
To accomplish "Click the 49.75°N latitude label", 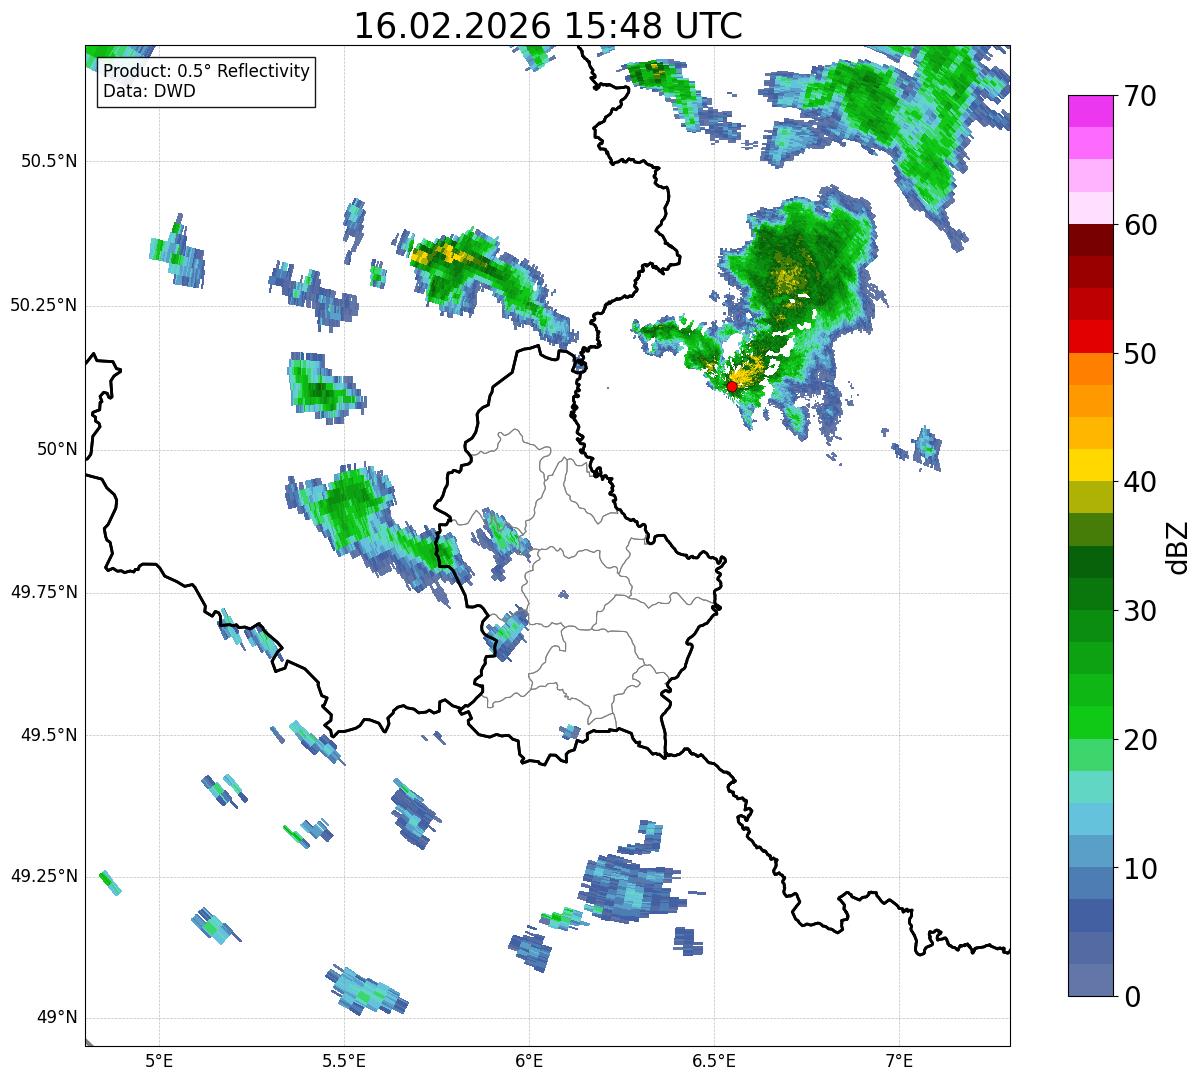I will click(44, 592).
